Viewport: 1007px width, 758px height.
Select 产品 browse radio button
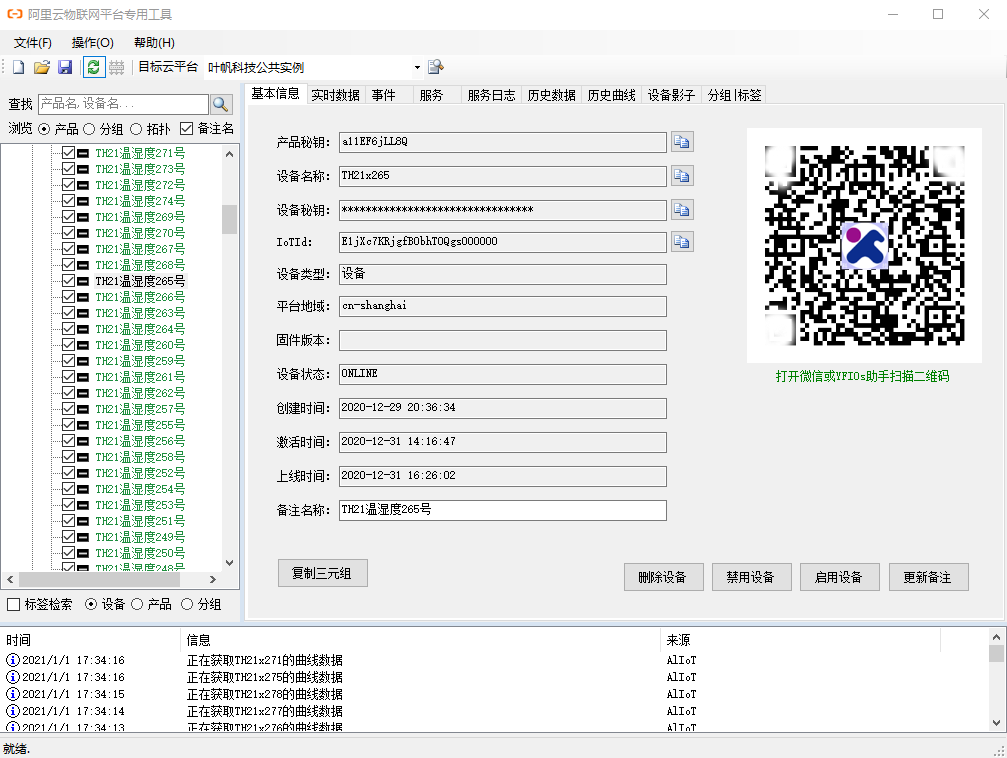click(x=44, y=129)
